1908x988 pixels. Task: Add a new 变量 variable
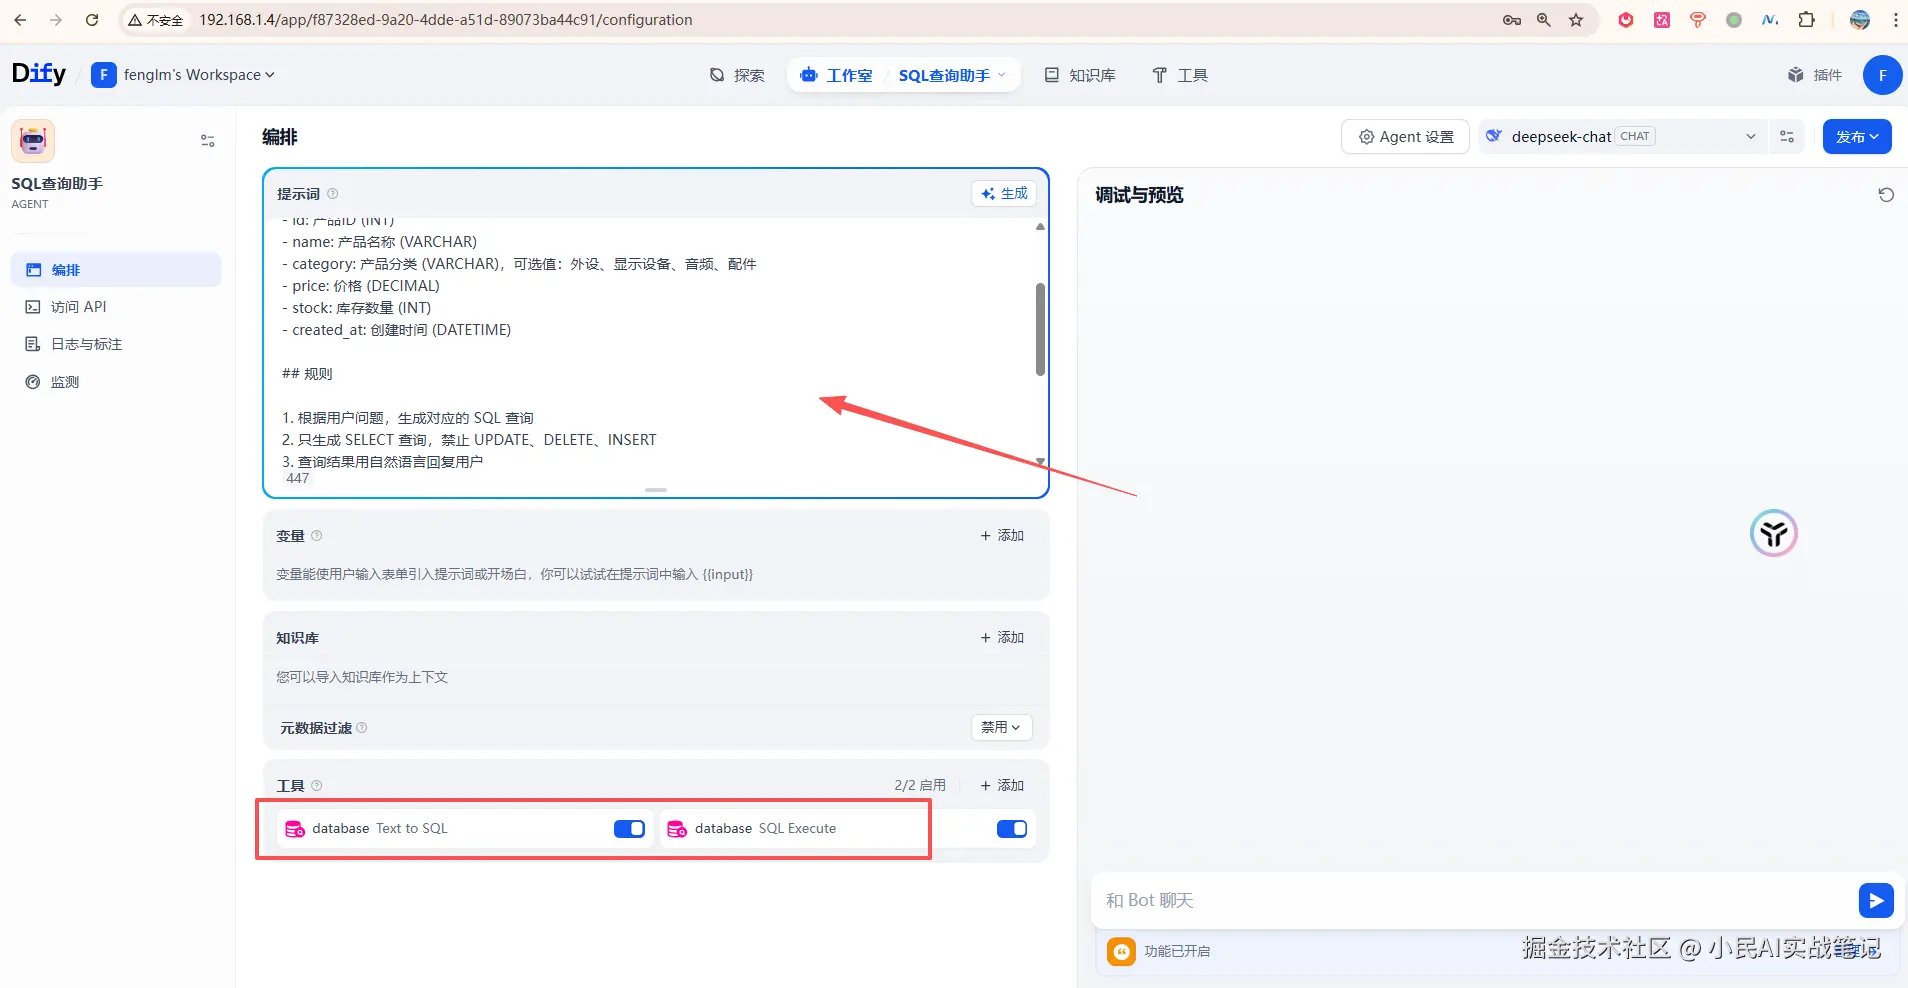pos(1002,536)
